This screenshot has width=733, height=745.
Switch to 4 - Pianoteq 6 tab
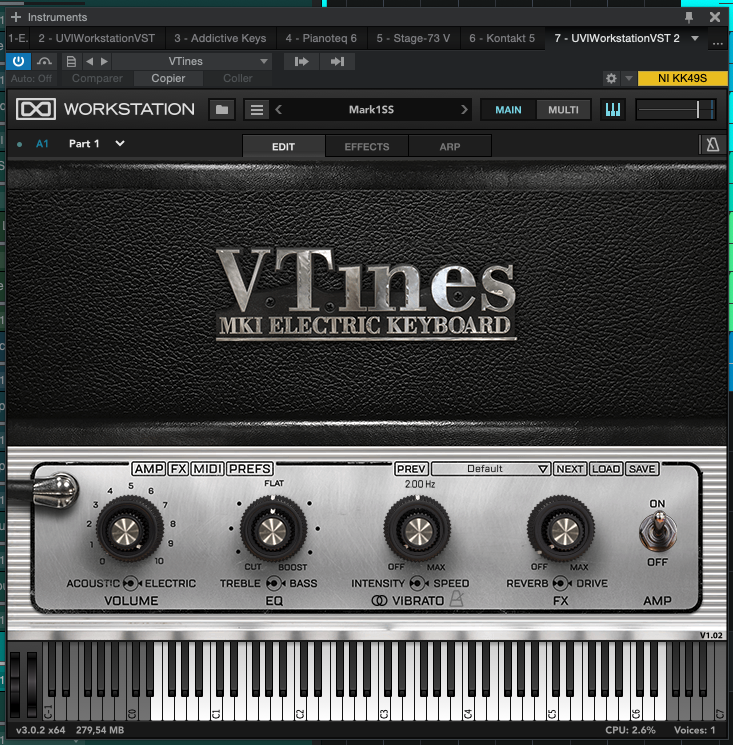click(321, 38)
